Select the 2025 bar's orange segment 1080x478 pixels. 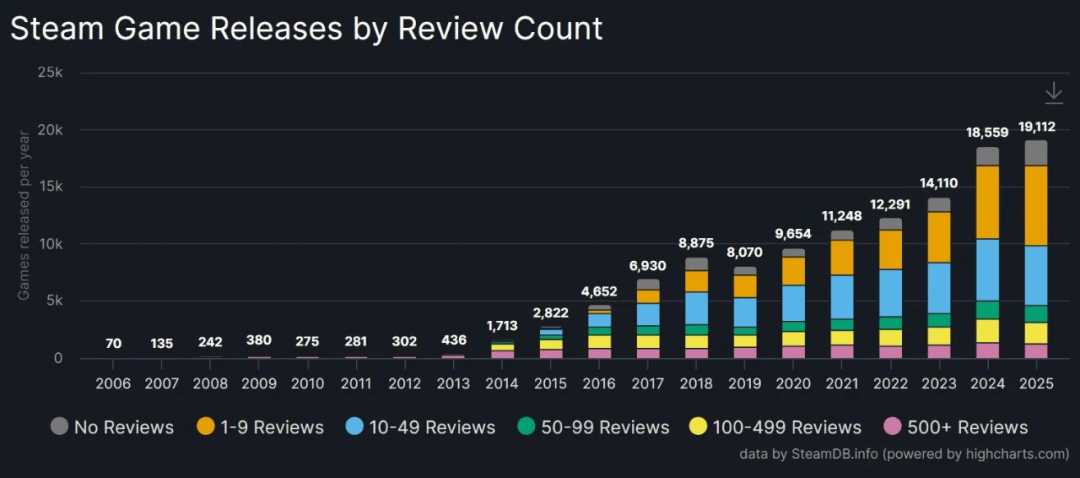click(x=1036, y=205)
